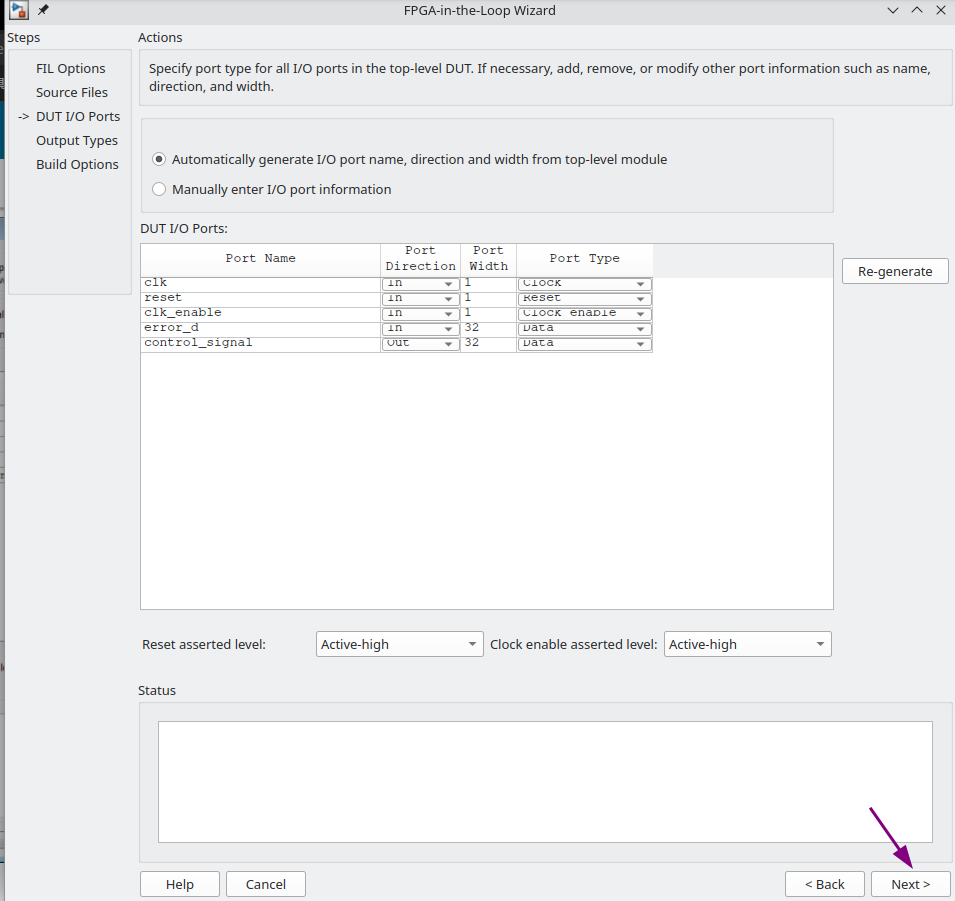The image size is (955, 901).
Task: Proceed with the Next > button
Action: pyautogui.click(x=911, y=884)
